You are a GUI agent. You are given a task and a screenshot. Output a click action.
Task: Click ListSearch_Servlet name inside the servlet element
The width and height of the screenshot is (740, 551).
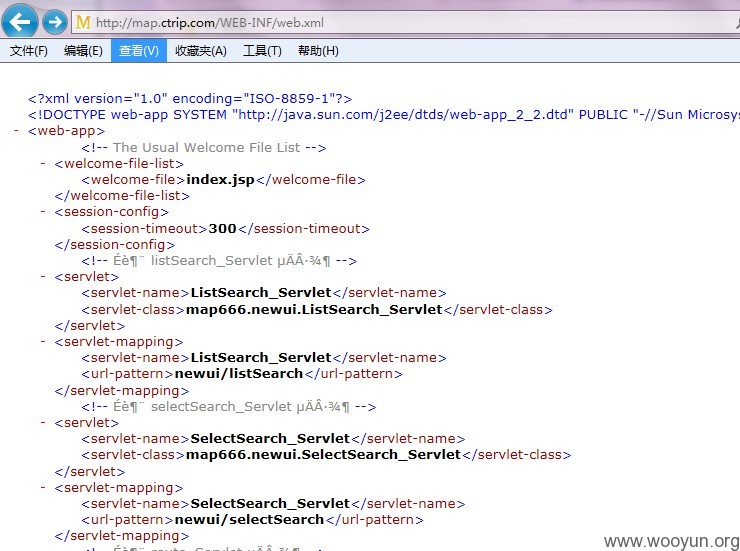(261, 293)
